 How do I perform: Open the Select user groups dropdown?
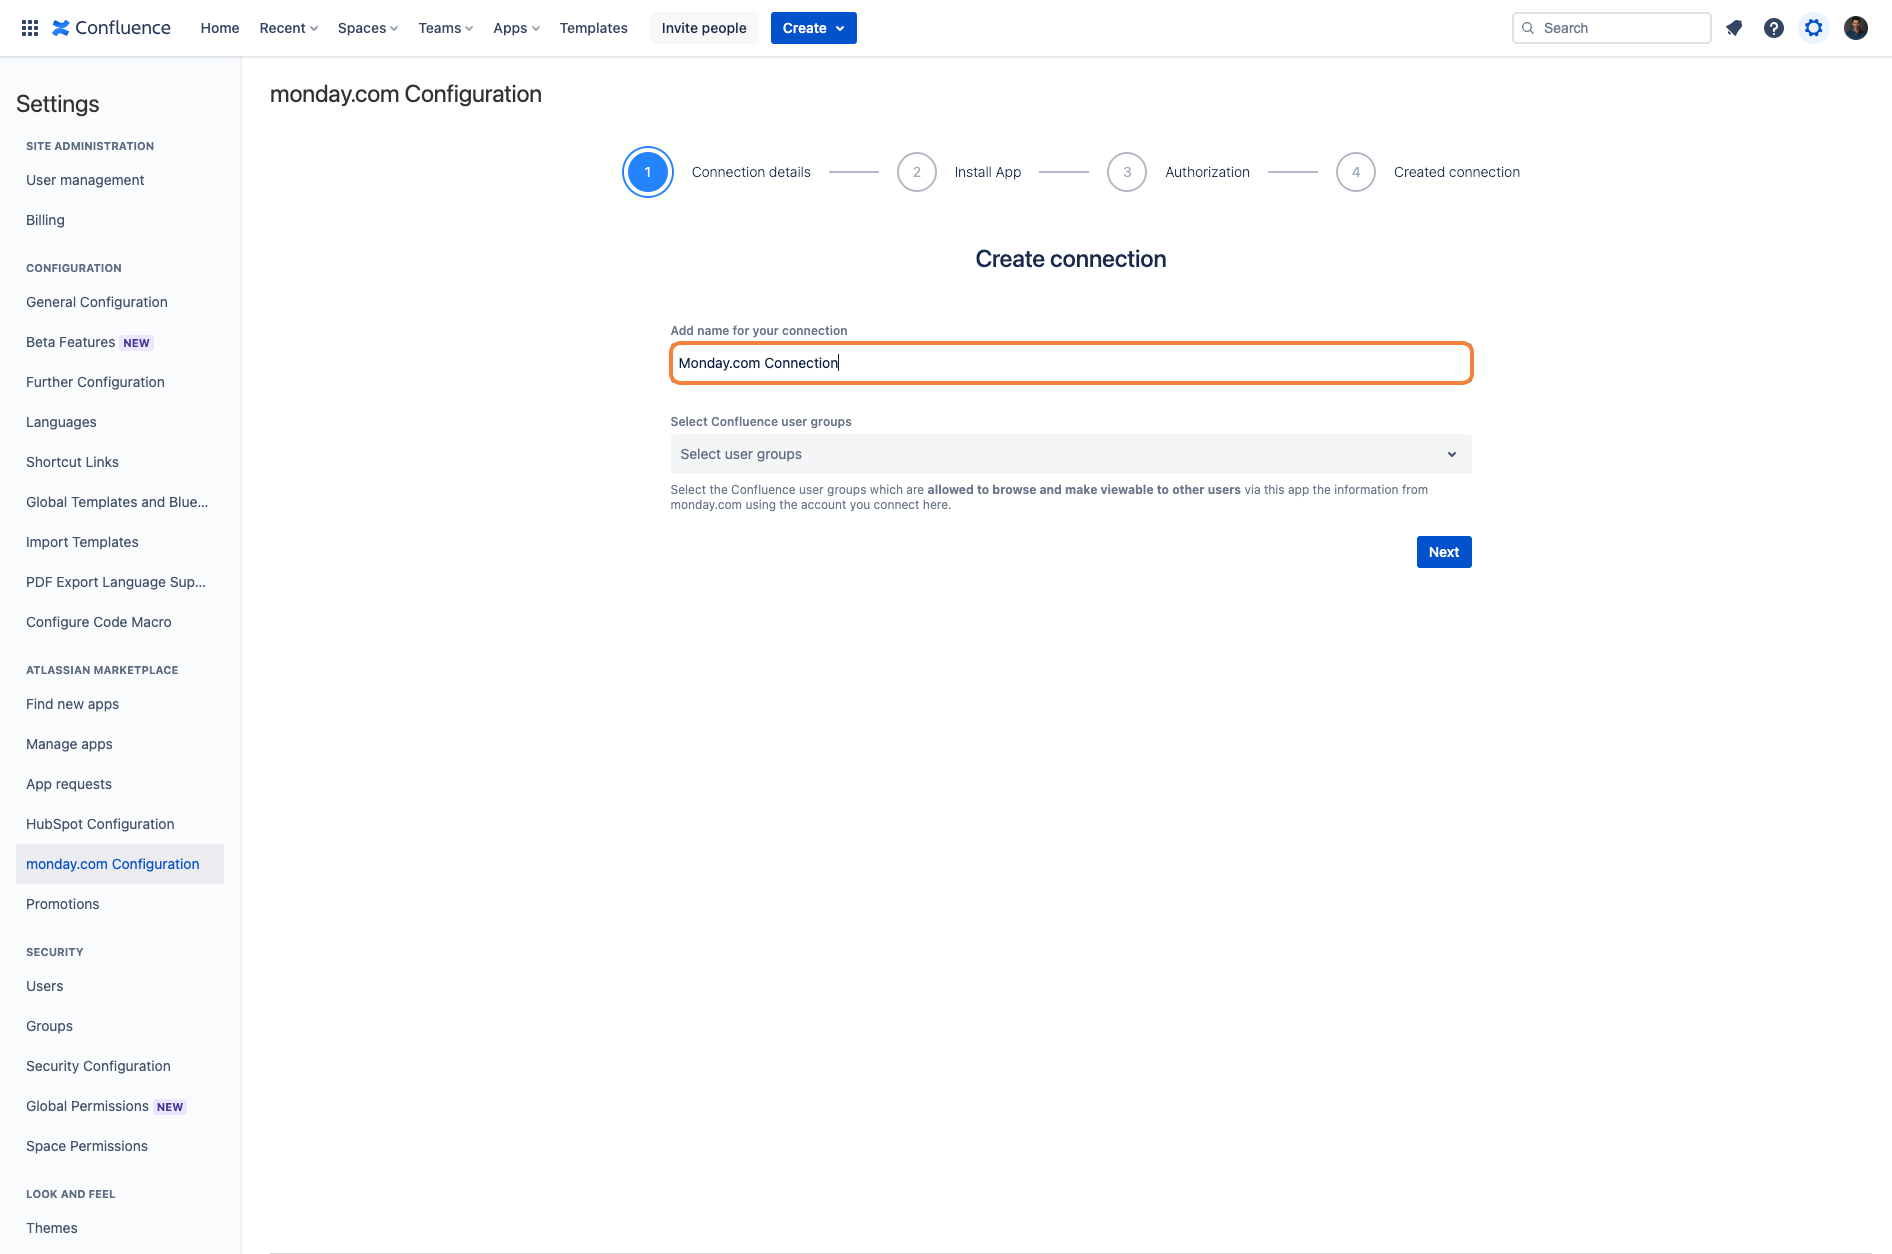coord(1071,454)
